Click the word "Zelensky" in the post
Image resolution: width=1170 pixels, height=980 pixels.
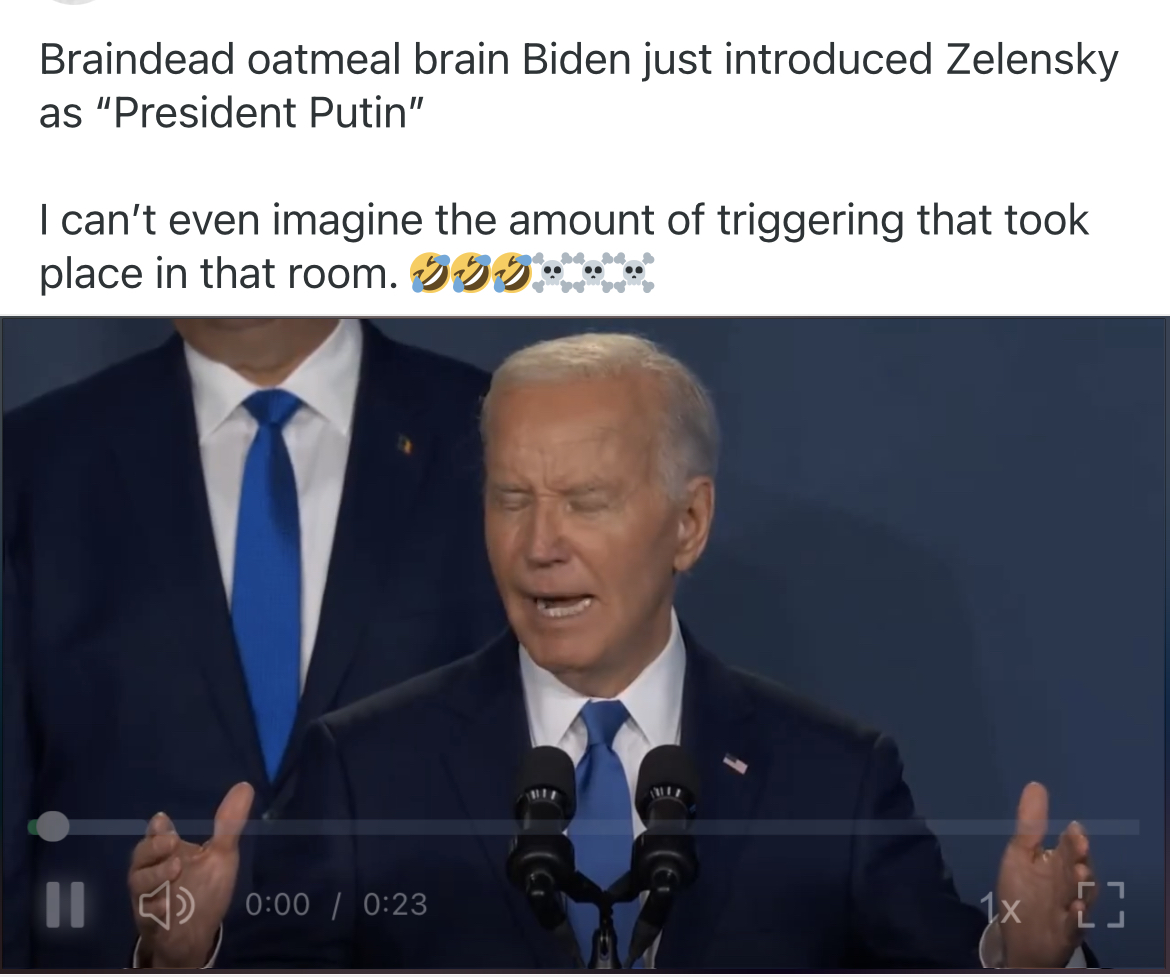click(x=1032, y=60)
